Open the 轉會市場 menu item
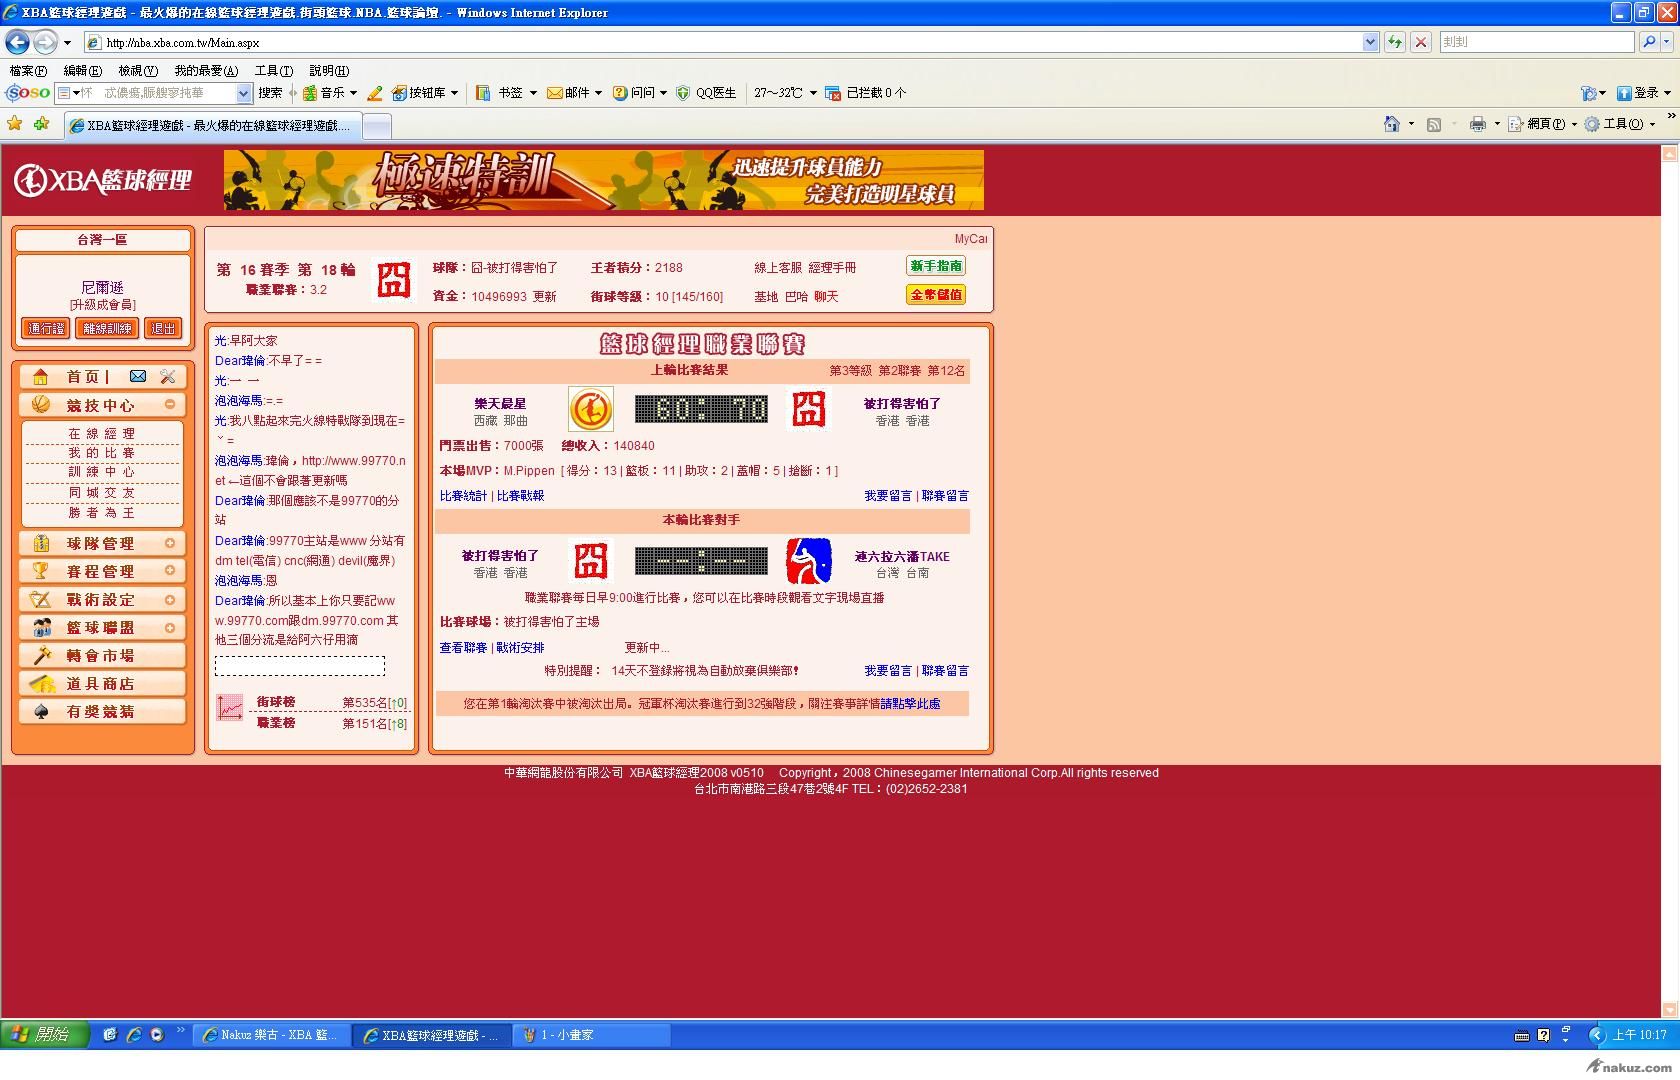 [102, 655]
